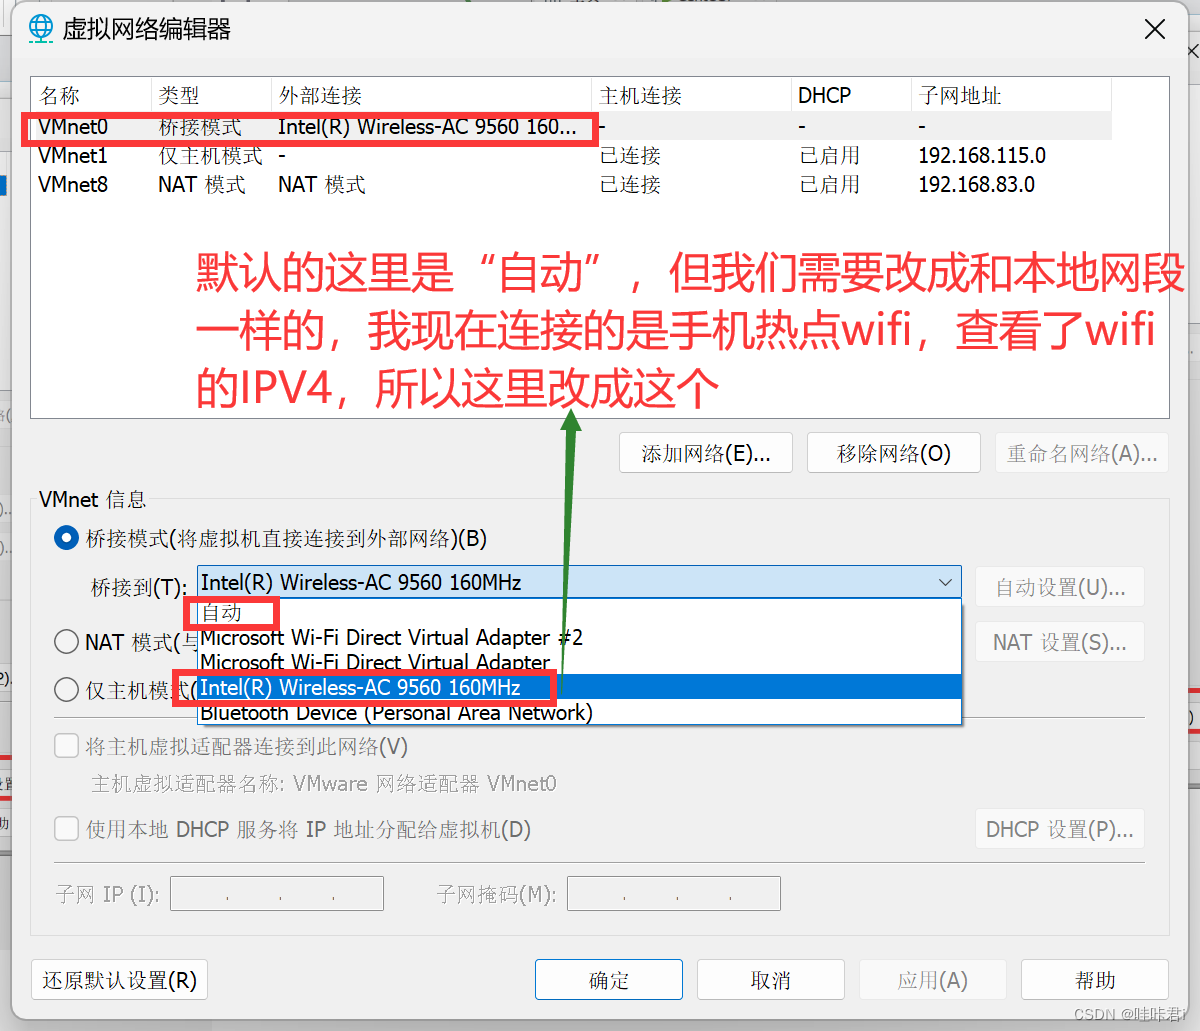Enable 将主机虚拟适配器连接到此网络 checkbox
This screenshot has height=1031, width=1200.
(x=66, y=745)
